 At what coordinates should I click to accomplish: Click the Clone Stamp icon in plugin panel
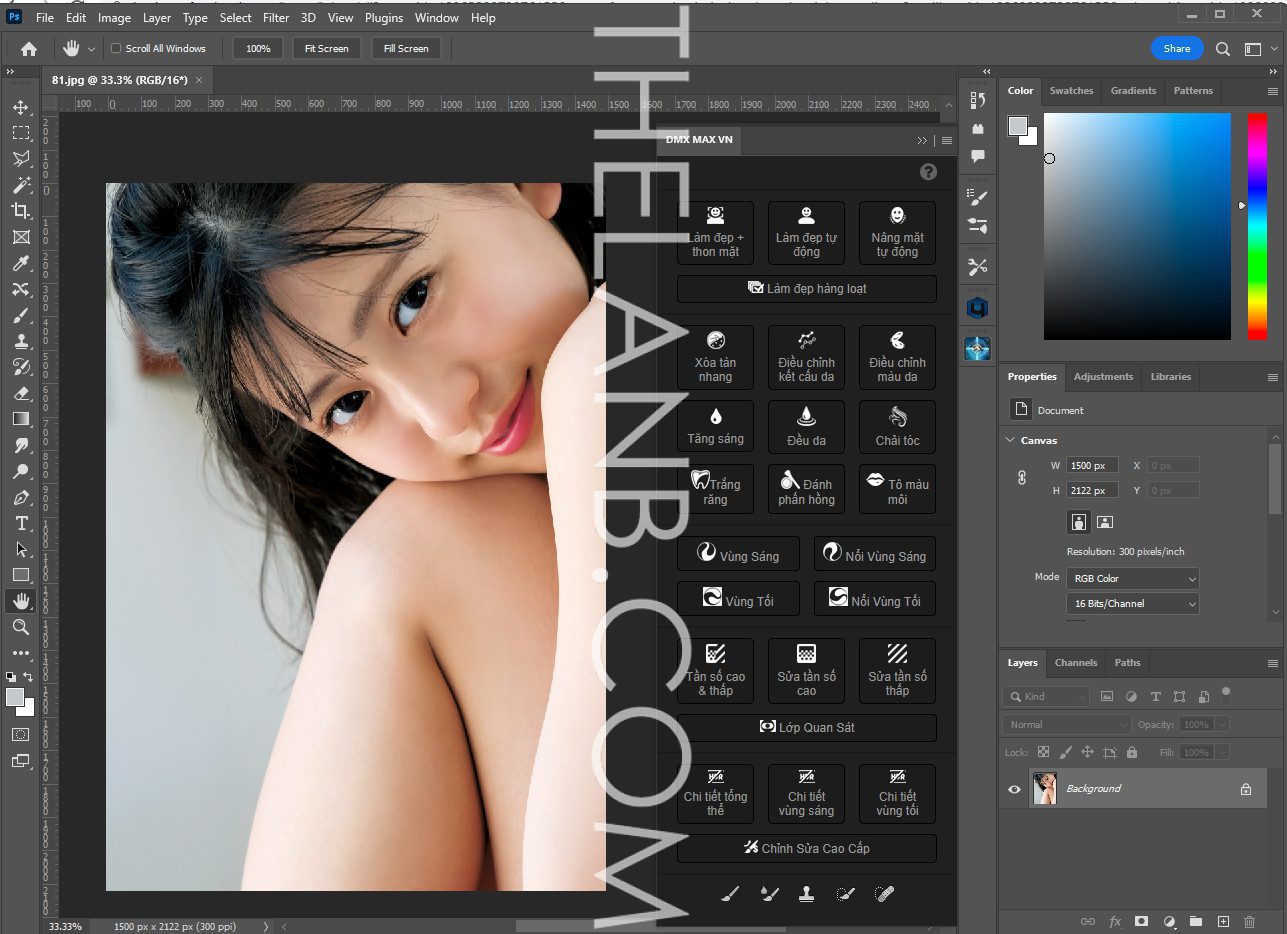(807, 893)
